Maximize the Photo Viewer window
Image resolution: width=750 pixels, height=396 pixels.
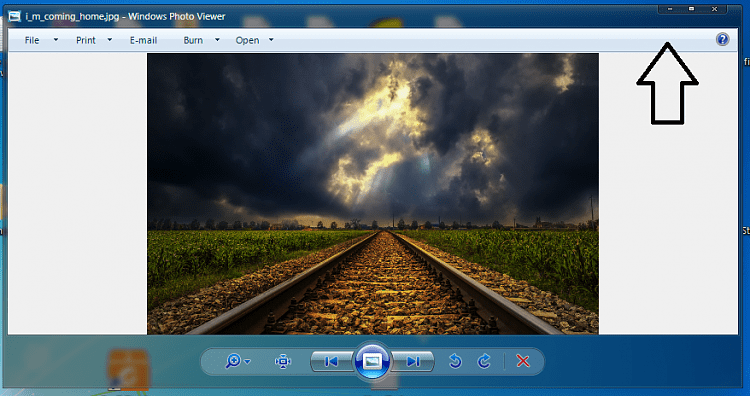tap(691, 9)
